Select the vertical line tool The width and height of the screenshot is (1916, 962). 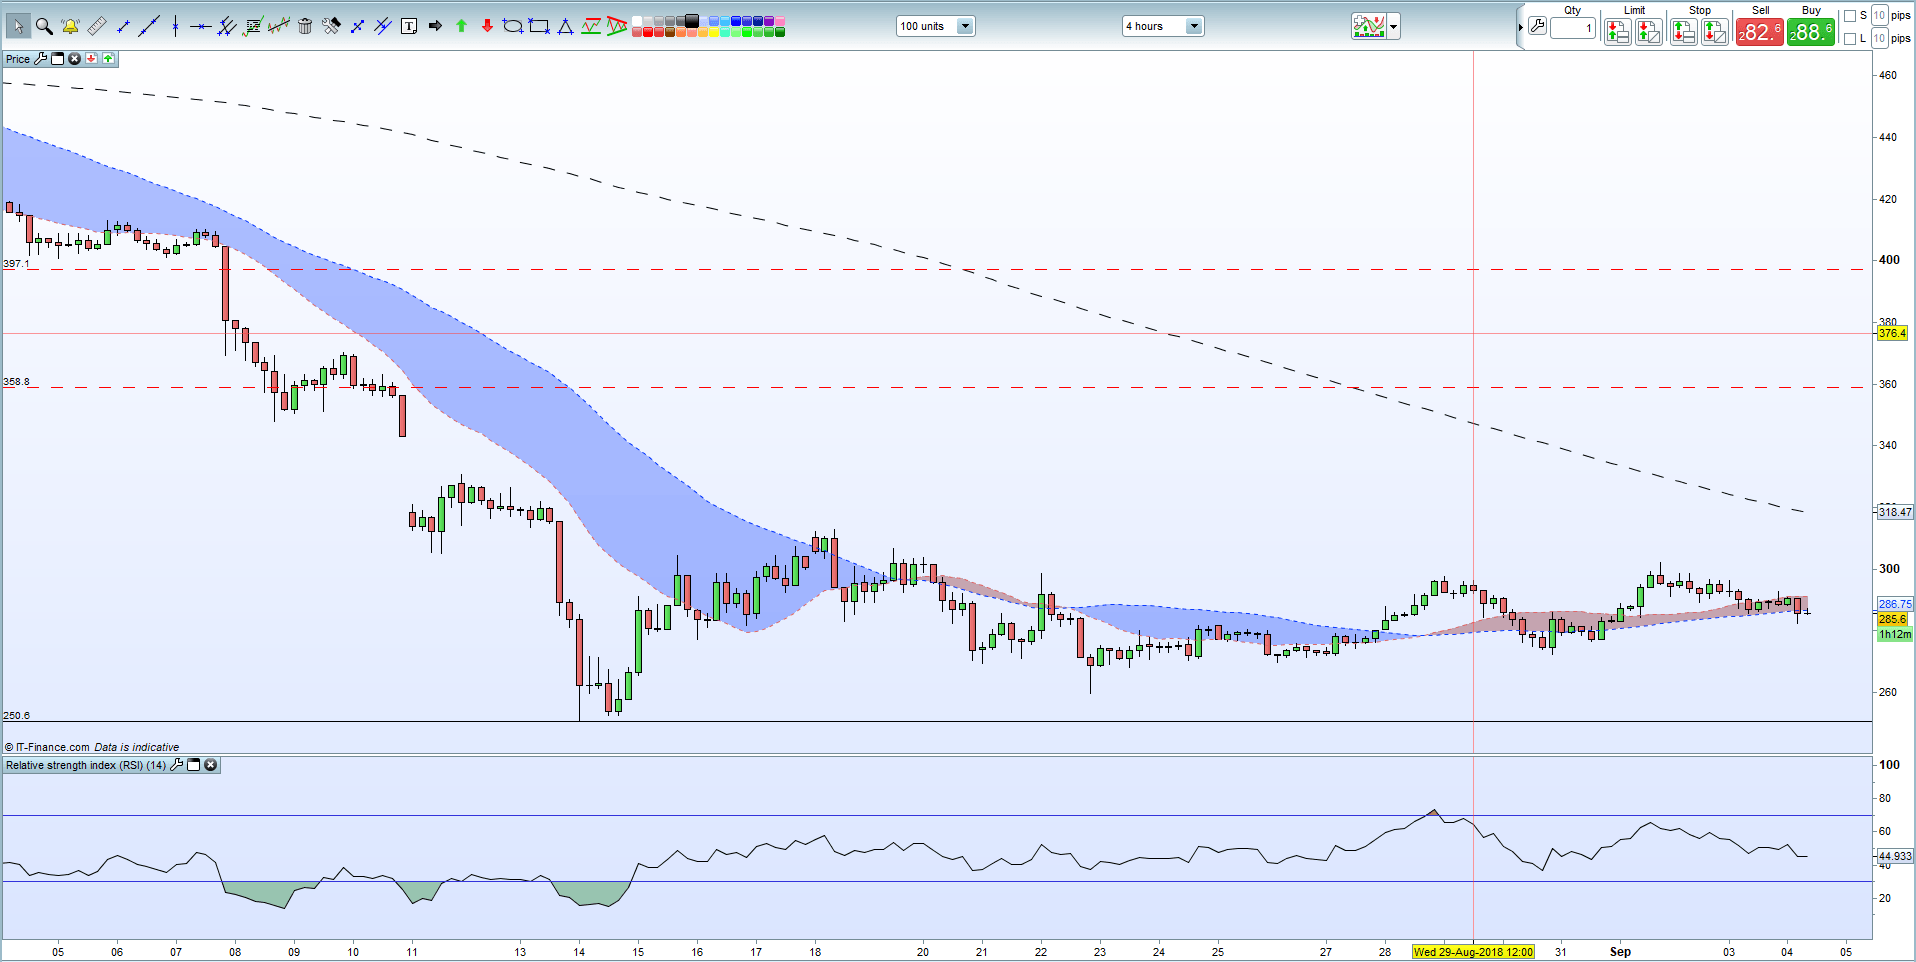[175, 26]
